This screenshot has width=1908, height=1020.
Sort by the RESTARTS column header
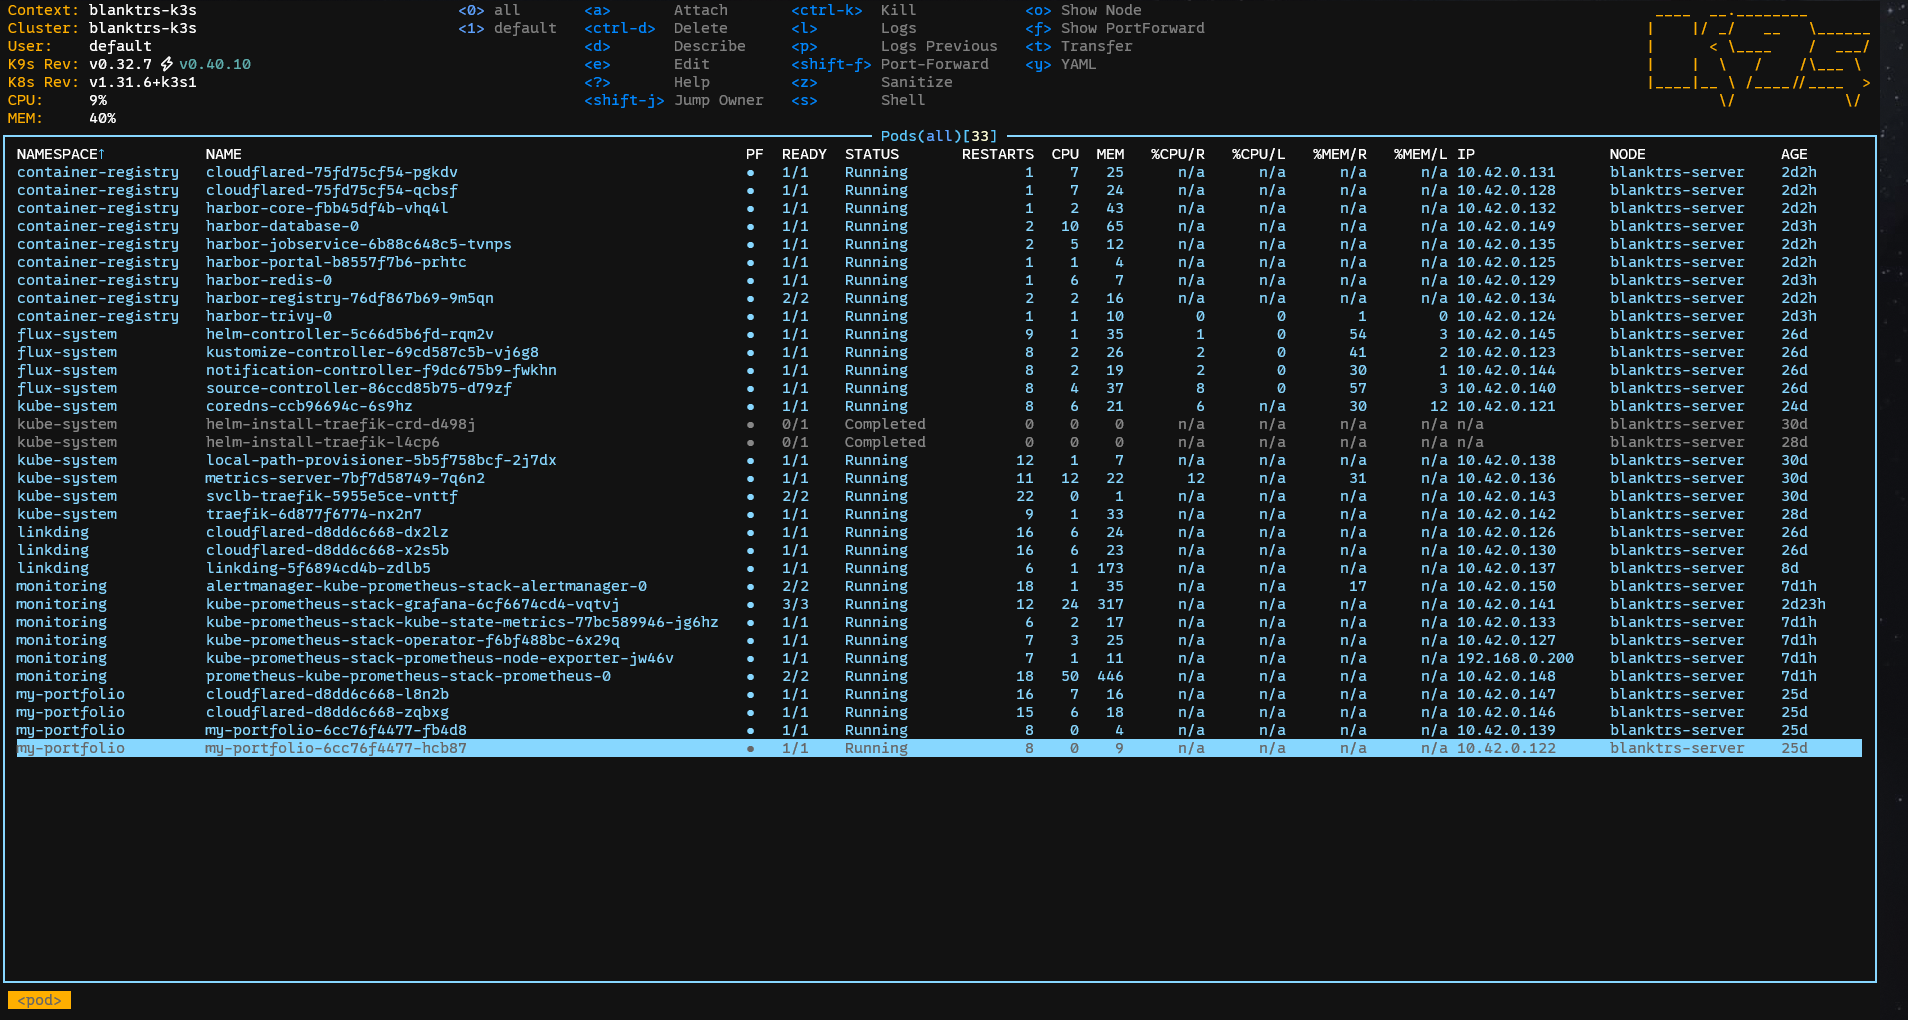coord(997,154)
